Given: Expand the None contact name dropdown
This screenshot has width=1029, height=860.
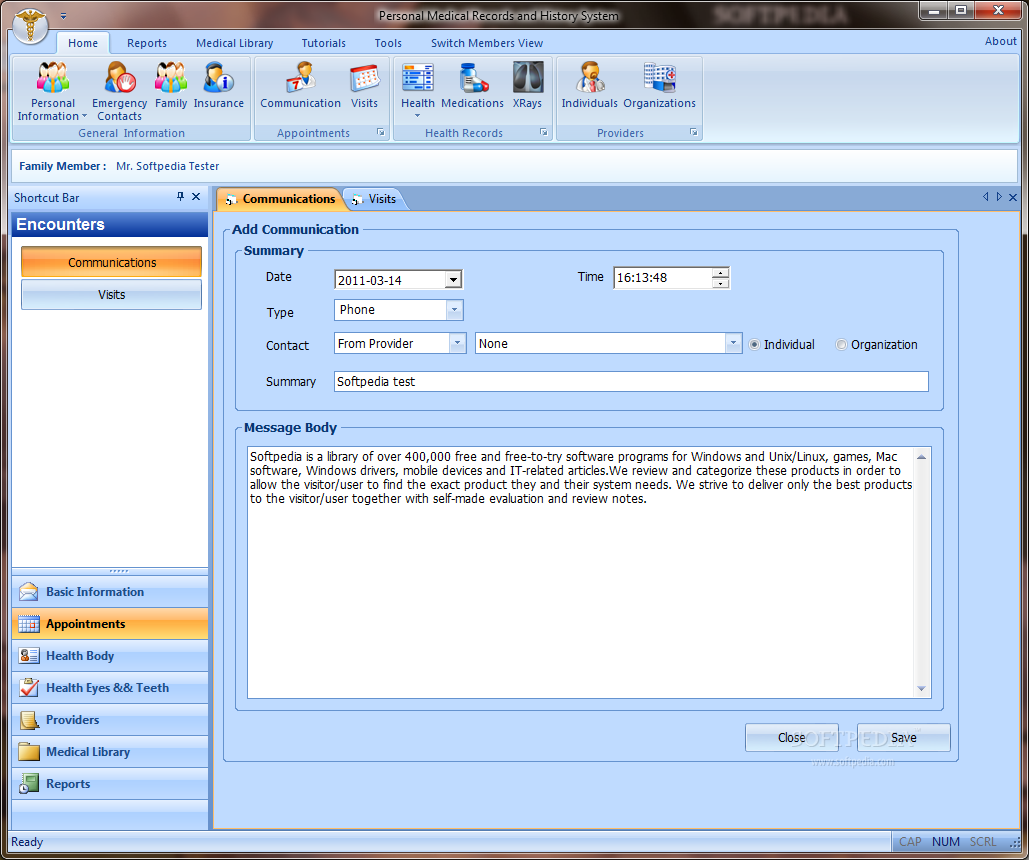Looking at the screenshot, I should [733, 343].
